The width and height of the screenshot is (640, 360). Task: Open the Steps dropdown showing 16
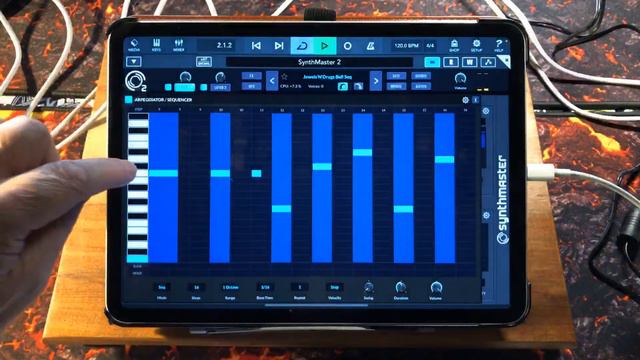(196, 287)
